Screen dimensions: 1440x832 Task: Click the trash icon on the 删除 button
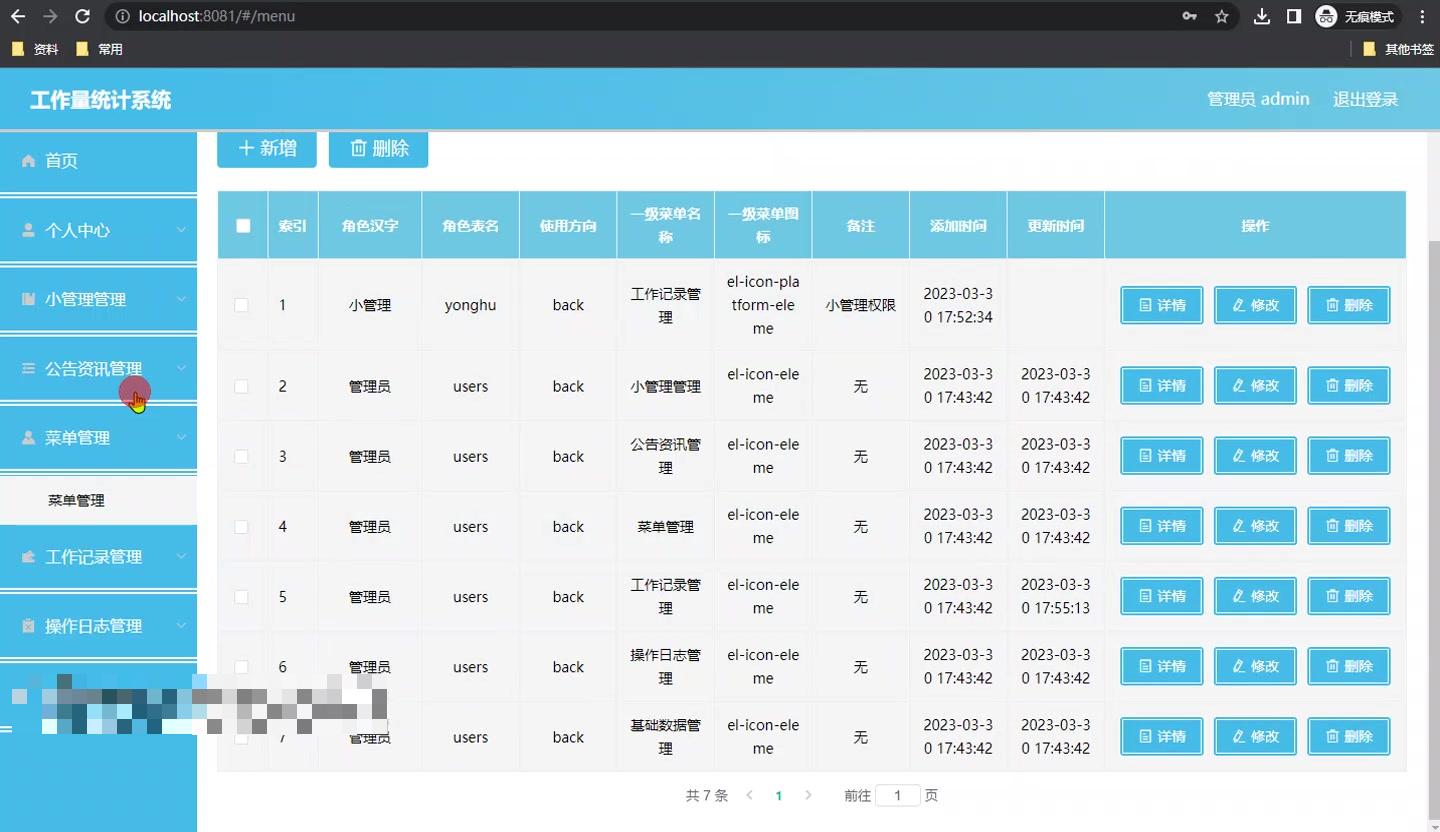[360, 148]
